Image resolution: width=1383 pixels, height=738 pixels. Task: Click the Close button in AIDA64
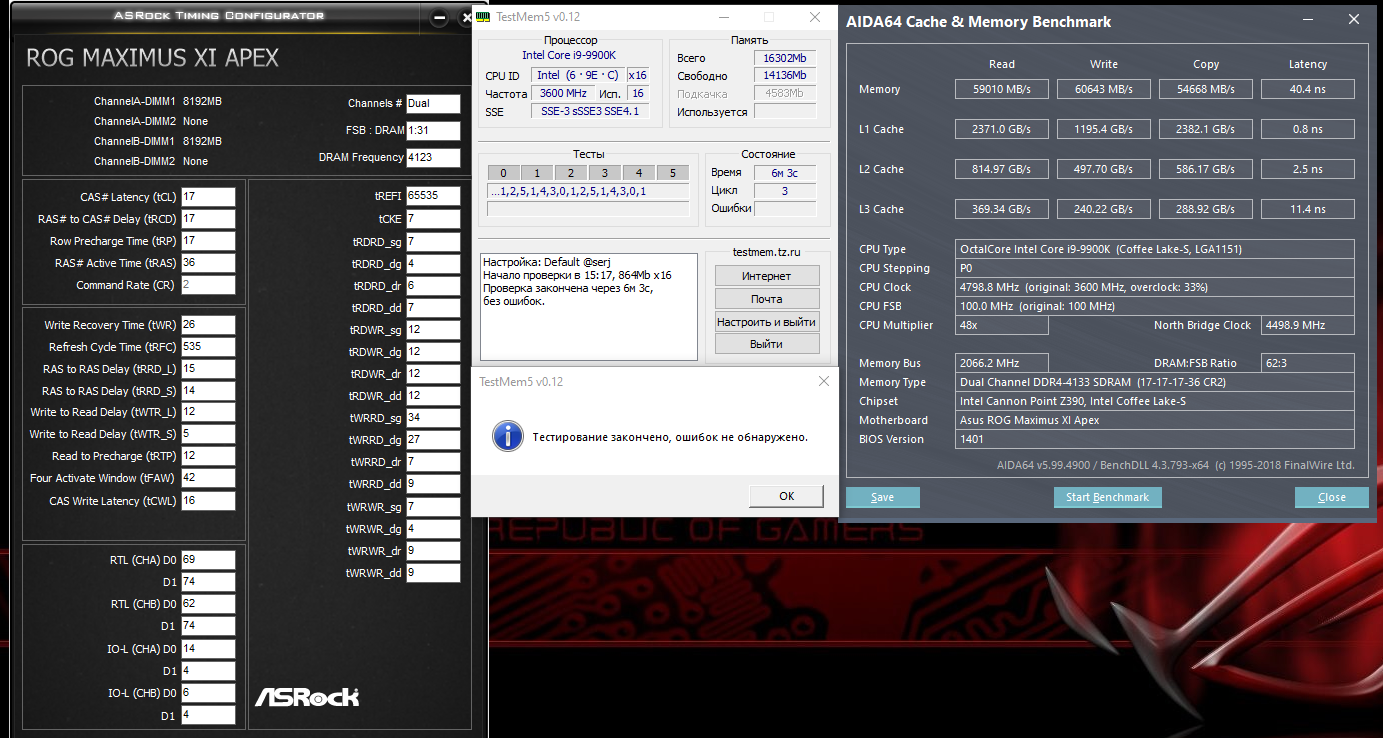1331,497
